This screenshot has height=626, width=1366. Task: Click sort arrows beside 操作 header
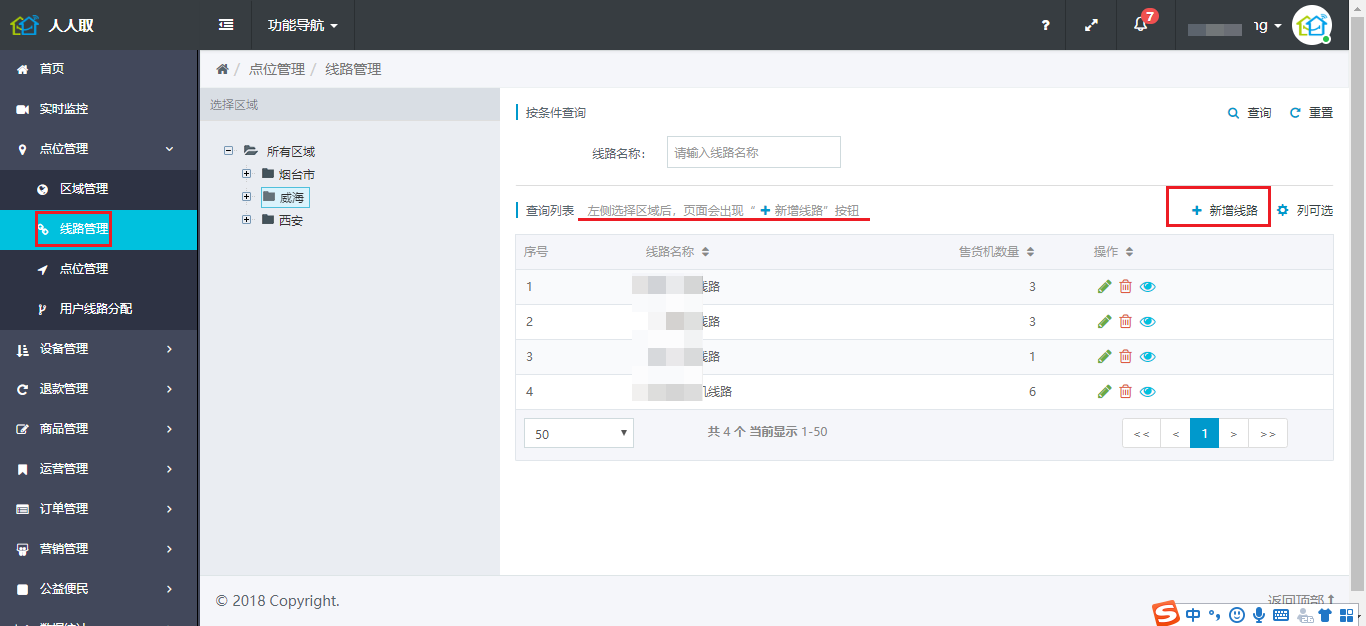click(1130, 252)
